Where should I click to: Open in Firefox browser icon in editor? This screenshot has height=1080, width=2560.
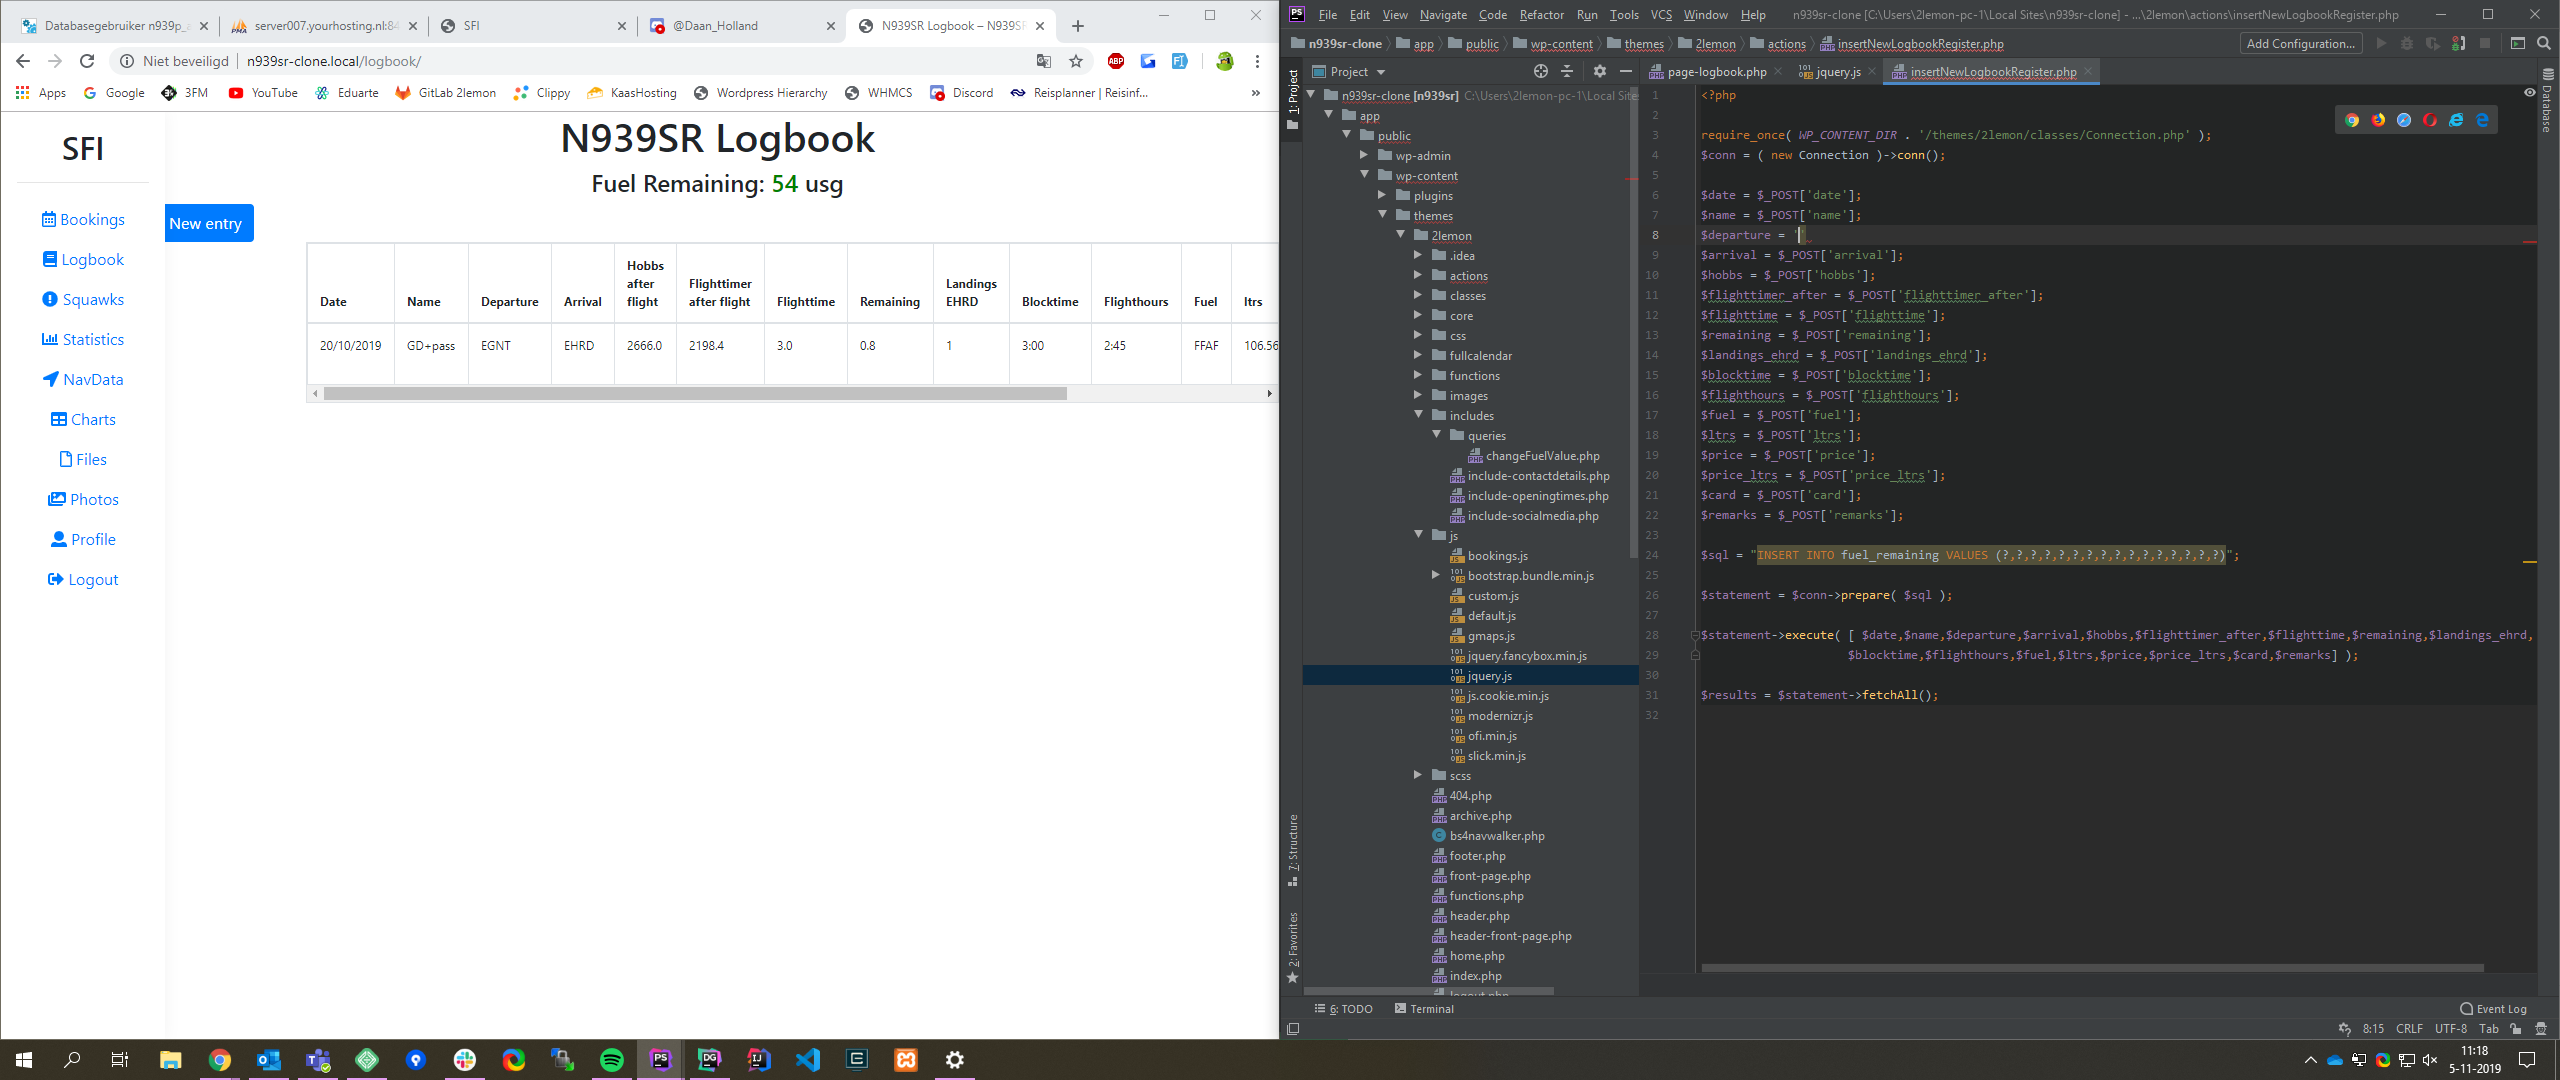2378,120
